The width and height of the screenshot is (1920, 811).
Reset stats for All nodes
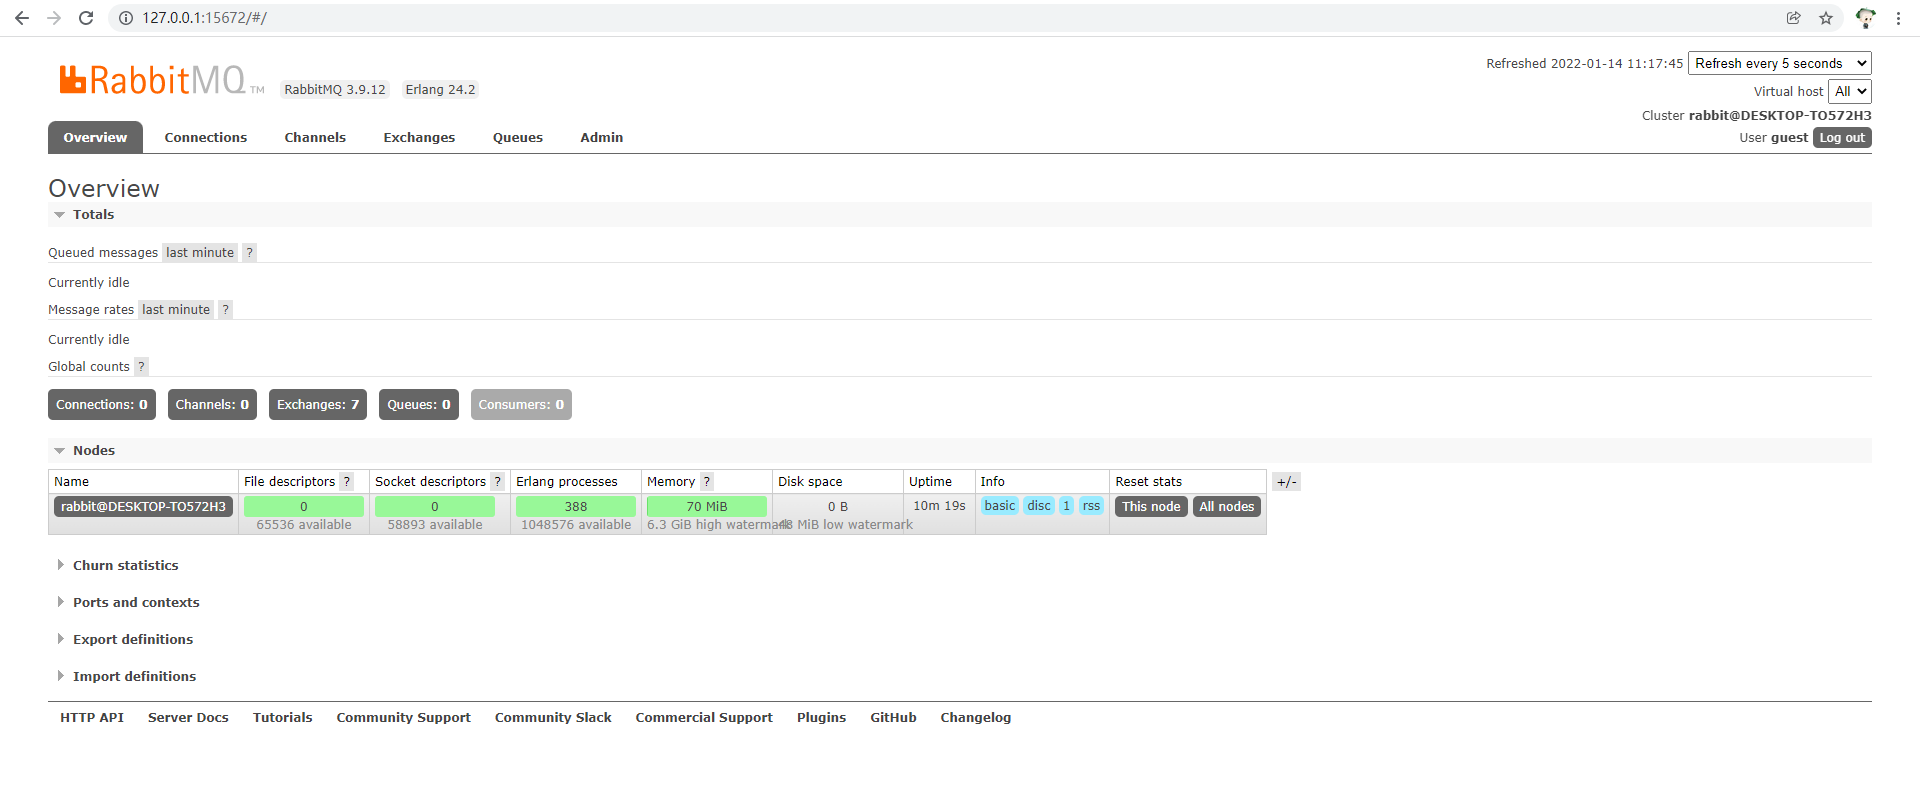(1227, 507)
